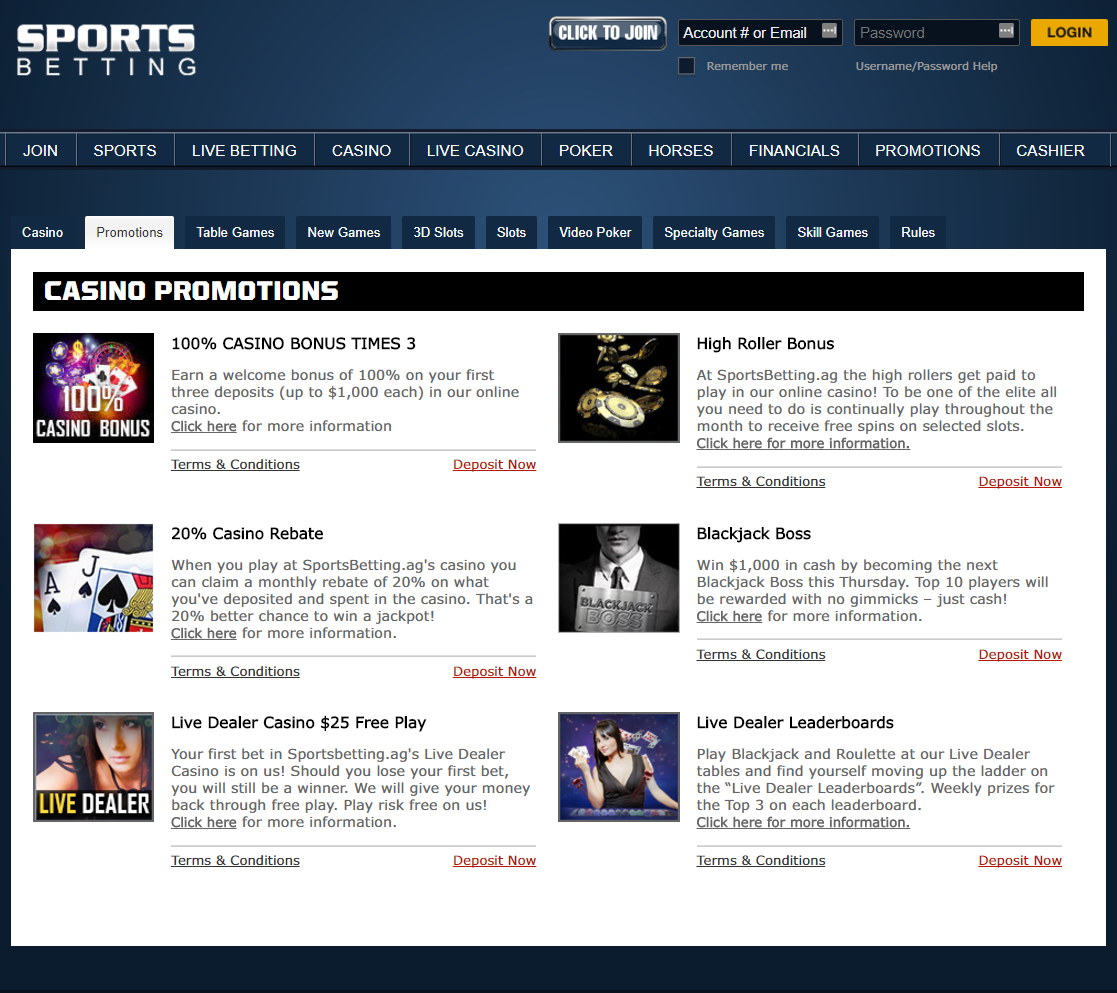Screen dimensions: 1117x993
Task: Open Username/Password Help link
Action: pos(926,66)
